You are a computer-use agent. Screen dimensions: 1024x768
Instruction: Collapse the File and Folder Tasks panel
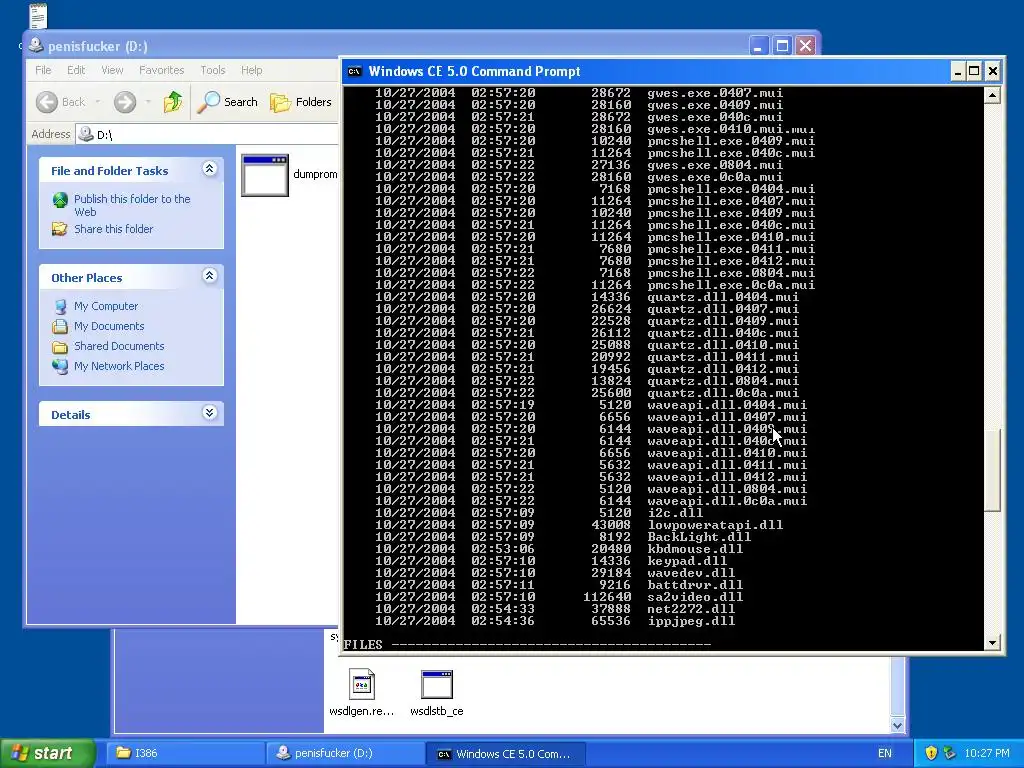(x=210, y=169)
